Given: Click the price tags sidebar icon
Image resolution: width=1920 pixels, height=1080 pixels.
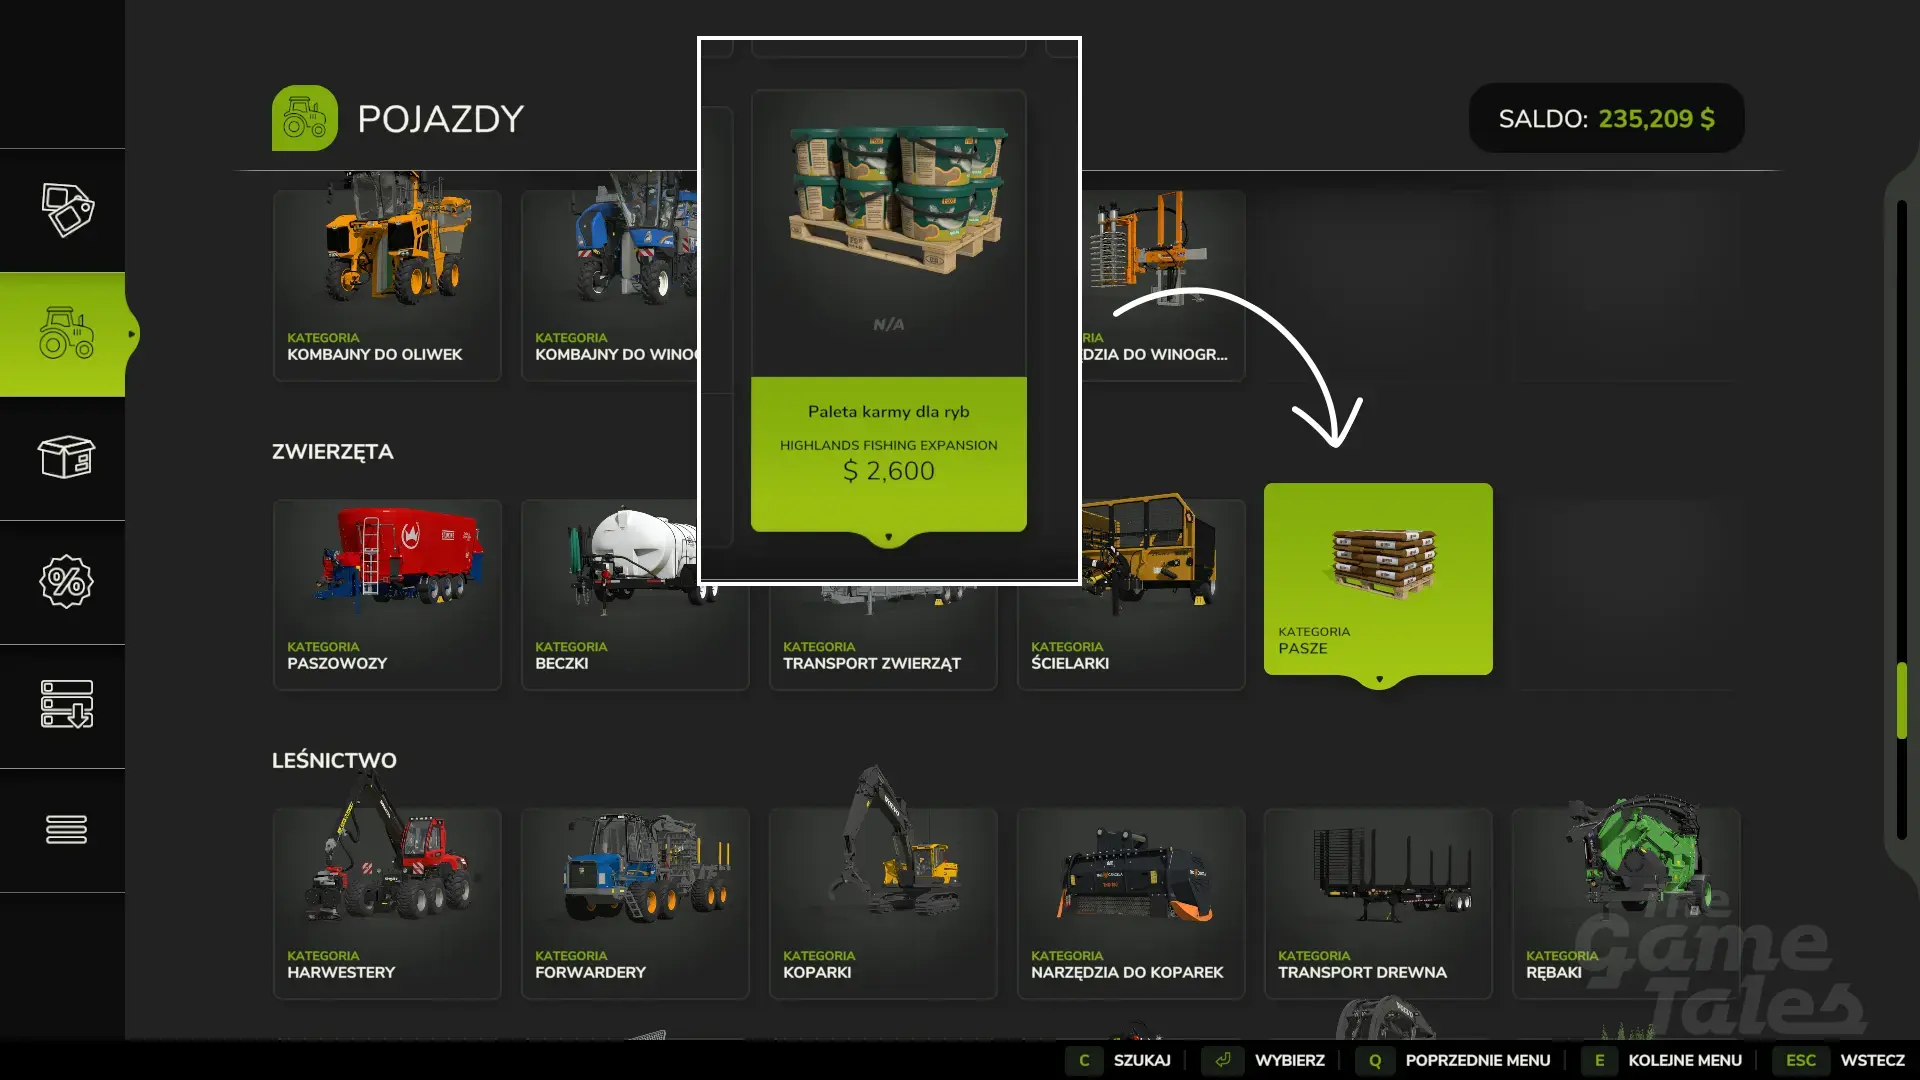Looking at the screenshot, I should tap(66, 210).
